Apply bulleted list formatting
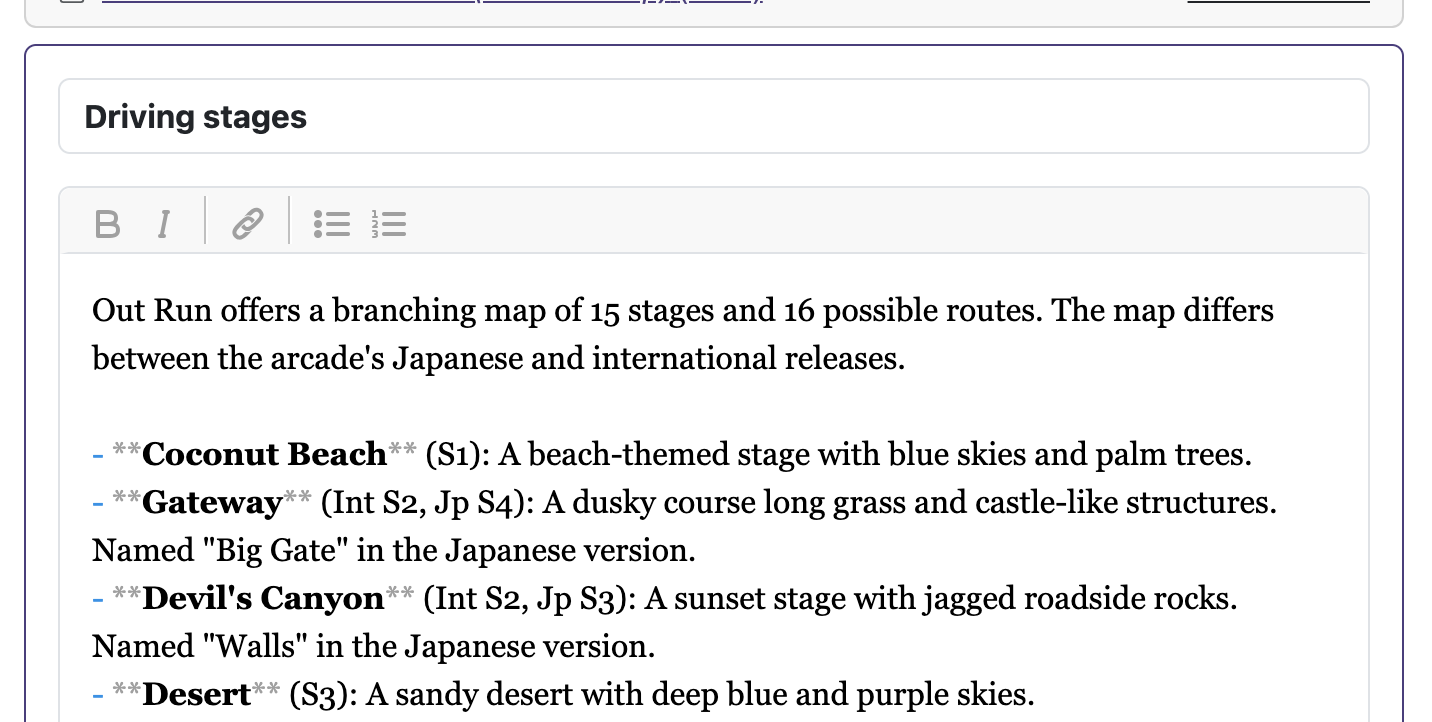Screen dimensions: 1432x722 (332, 223)
